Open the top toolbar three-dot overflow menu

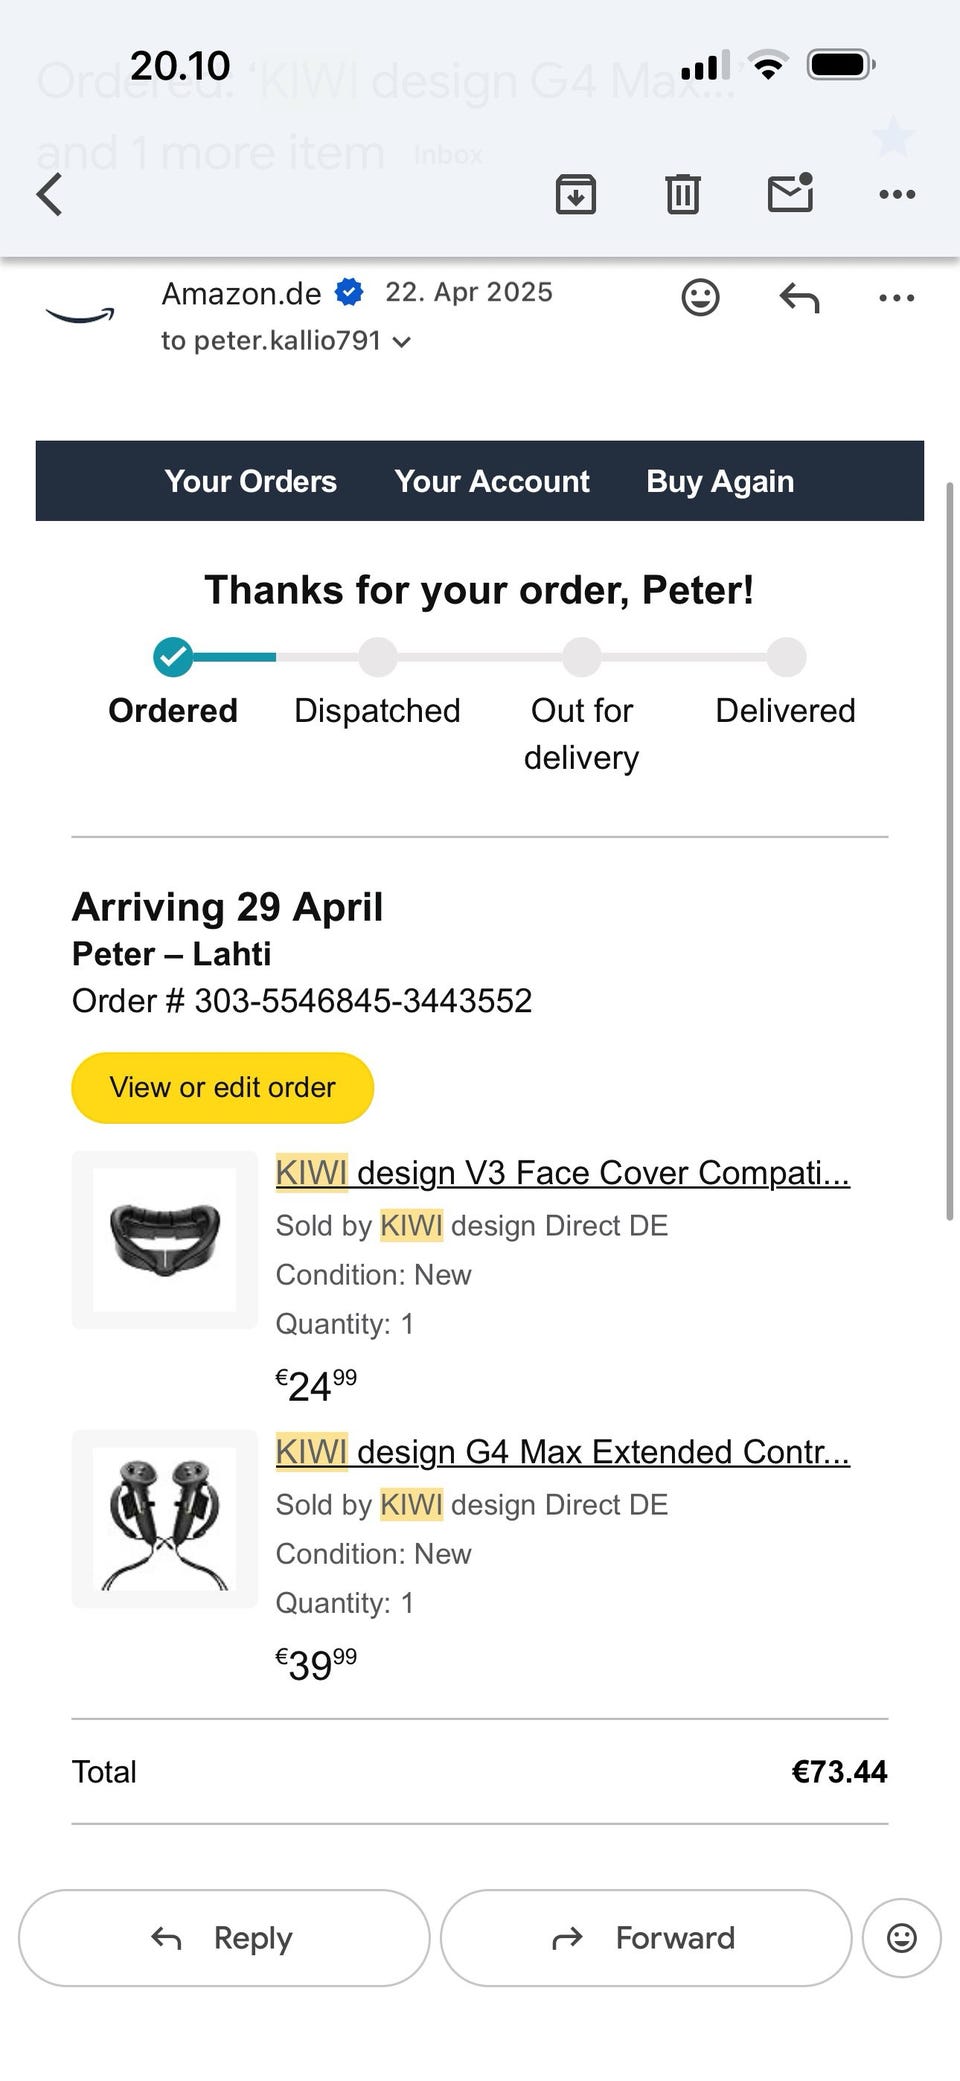pyautogui.click(x=897, y=194)
